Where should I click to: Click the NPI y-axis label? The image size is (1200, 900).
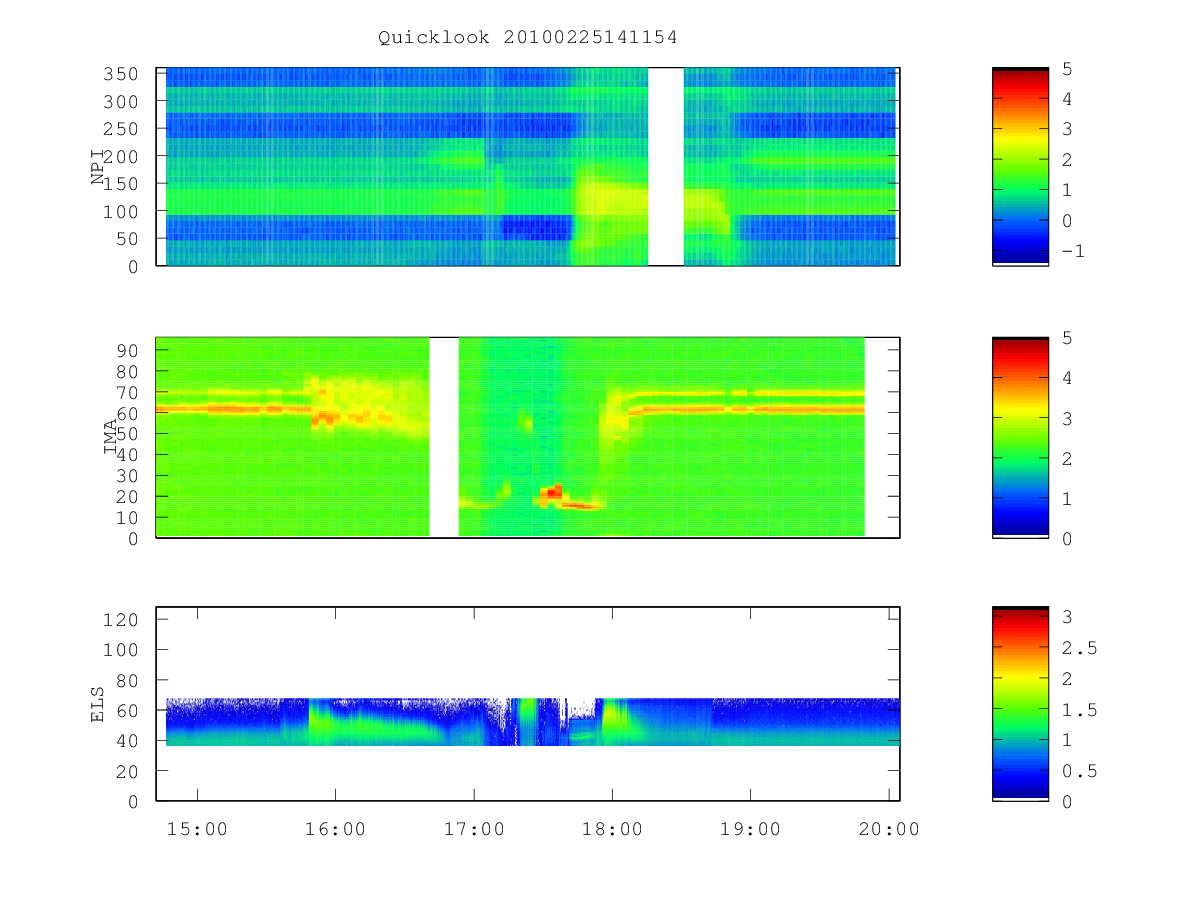[x=98, y=167]
